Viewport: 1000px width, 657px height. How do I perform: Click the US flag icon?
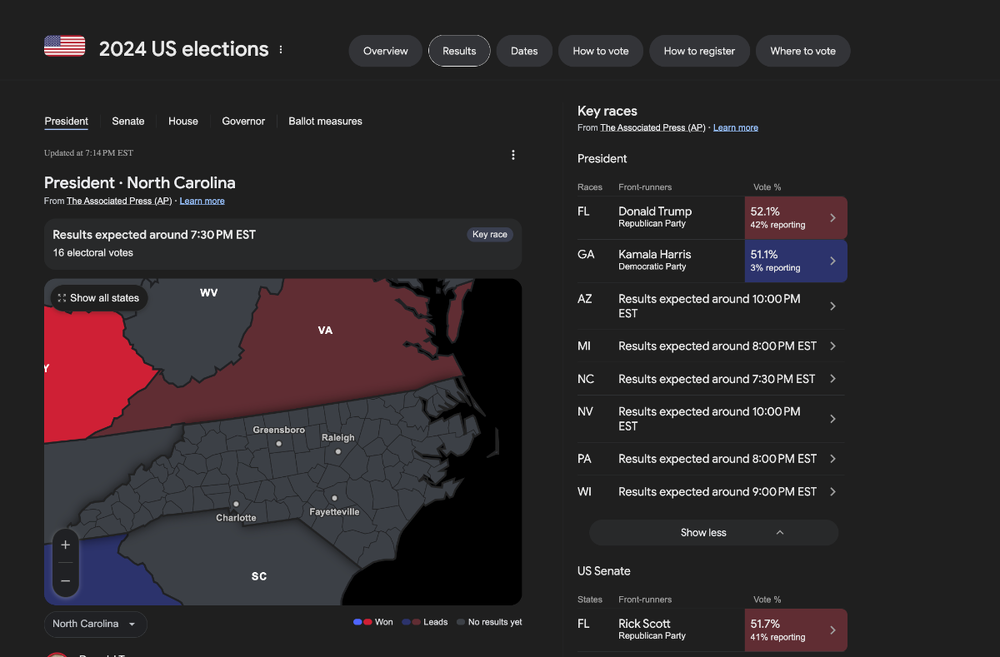point(64,46)
